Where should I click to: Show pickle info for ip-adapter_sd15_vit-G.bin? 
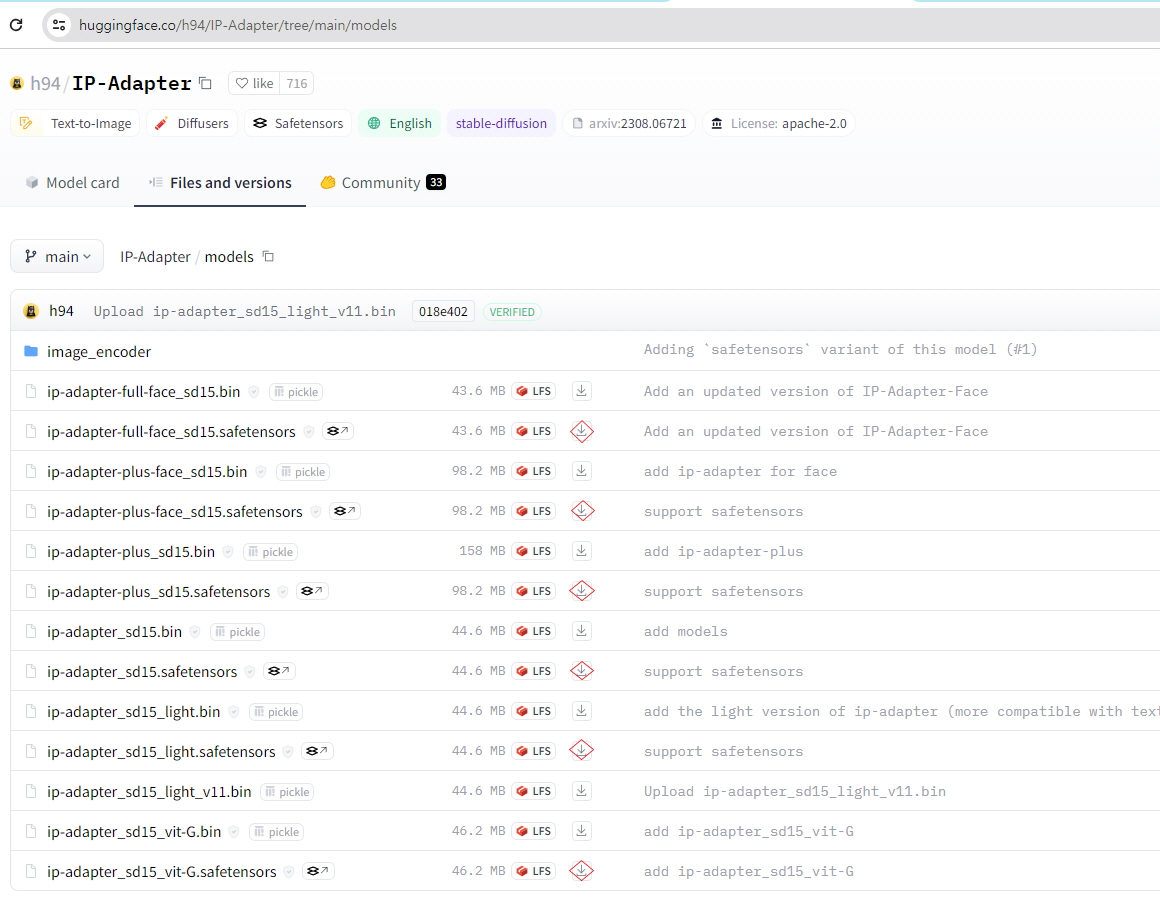(277, 832)
